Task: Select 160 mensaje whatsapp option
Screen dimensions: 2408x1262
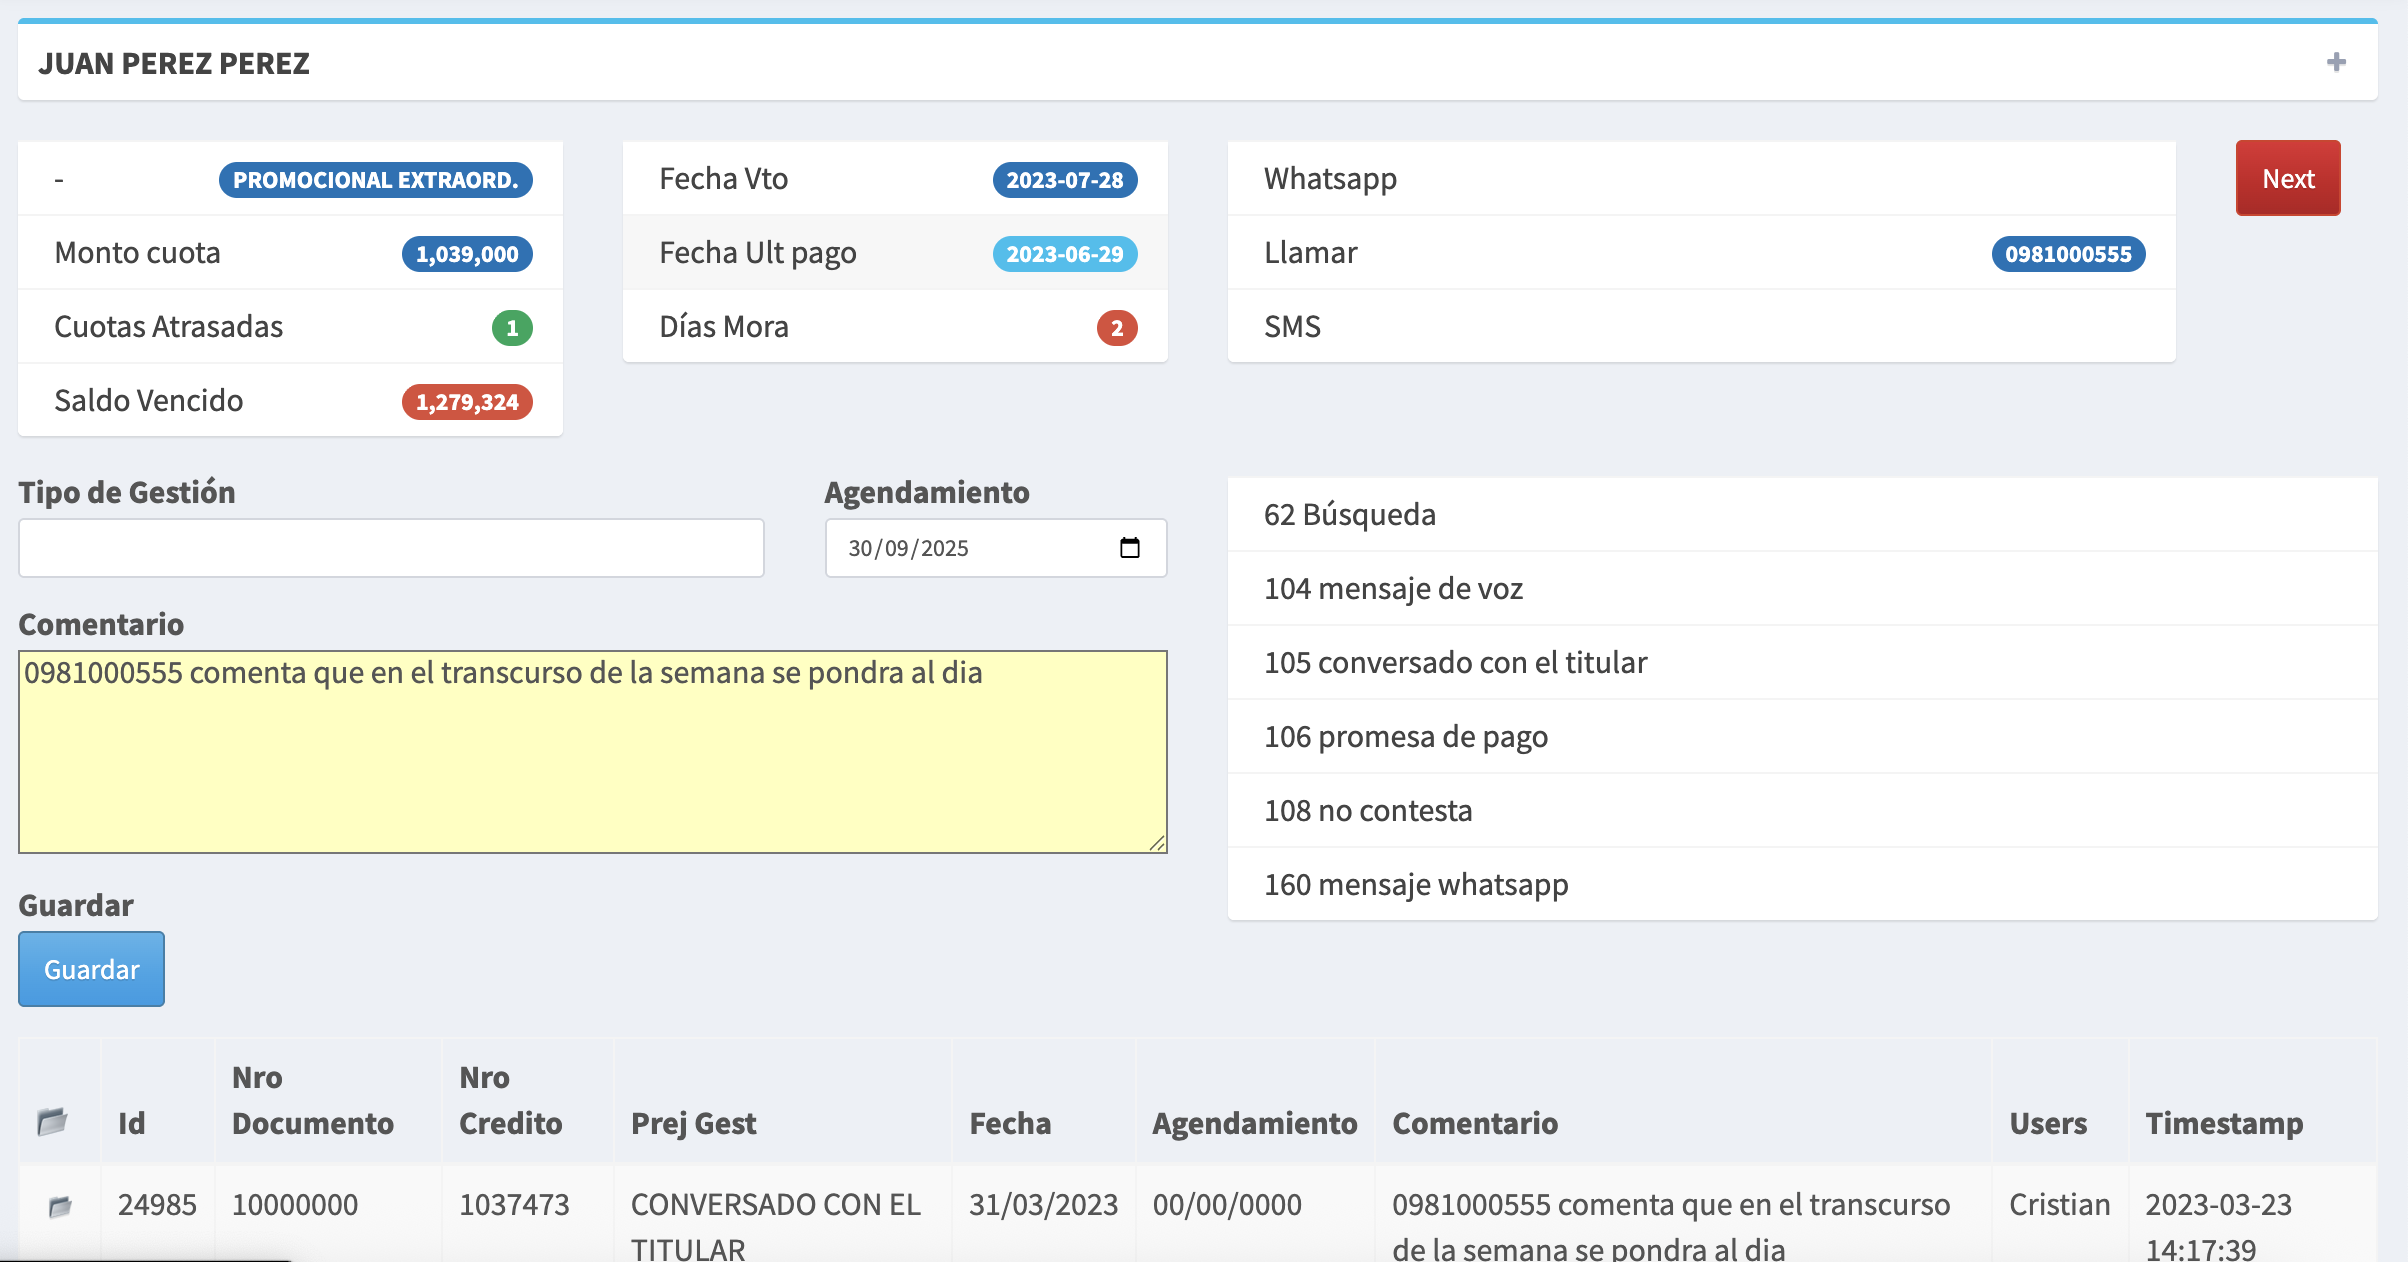Action: click(x=1415, y=885)
